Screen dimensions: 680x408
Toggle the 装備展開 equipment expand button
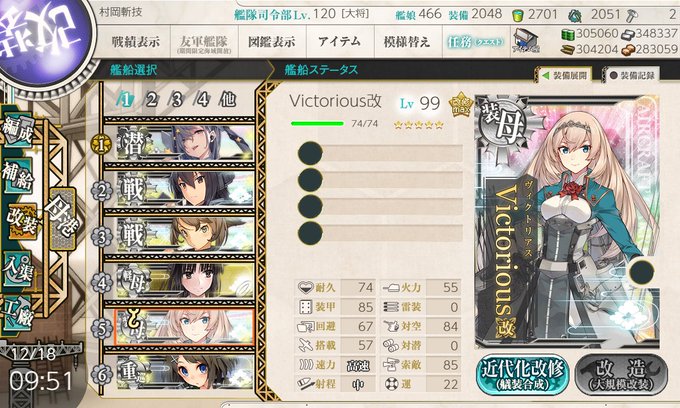pos(566,75)
